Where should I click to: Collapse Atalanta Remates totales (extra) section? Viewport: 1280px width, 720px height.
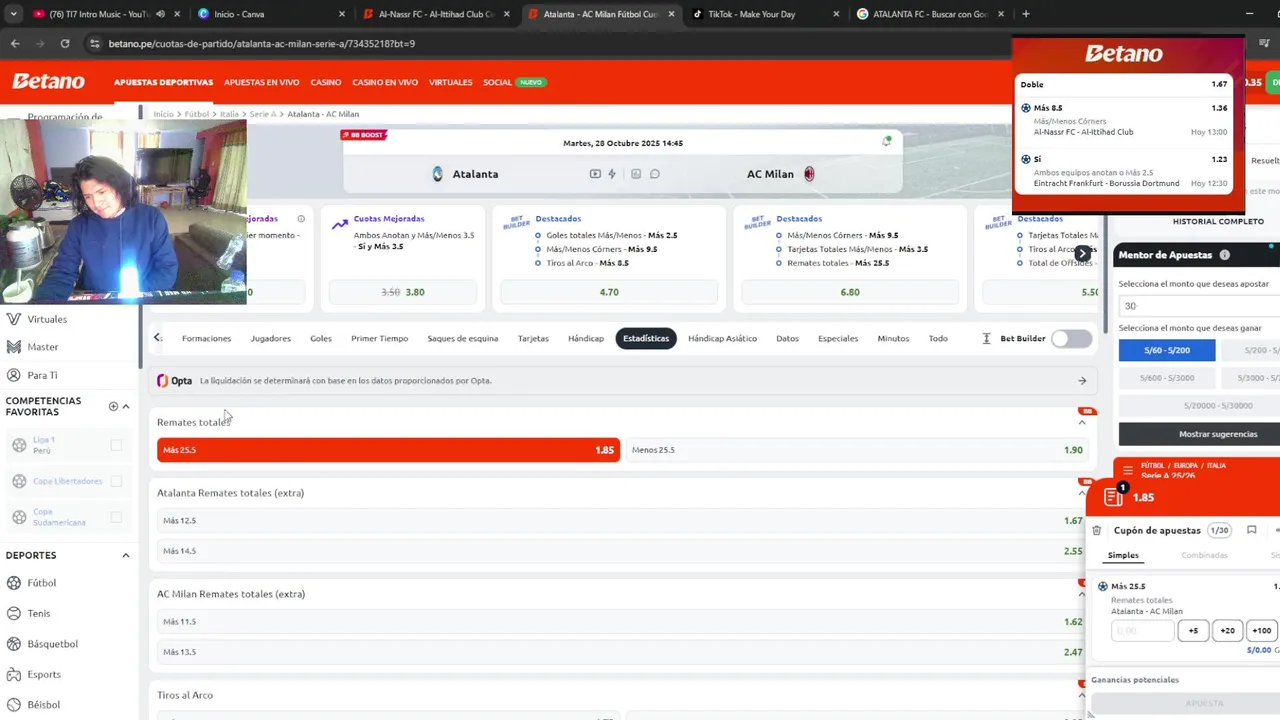click(1082, 493)
